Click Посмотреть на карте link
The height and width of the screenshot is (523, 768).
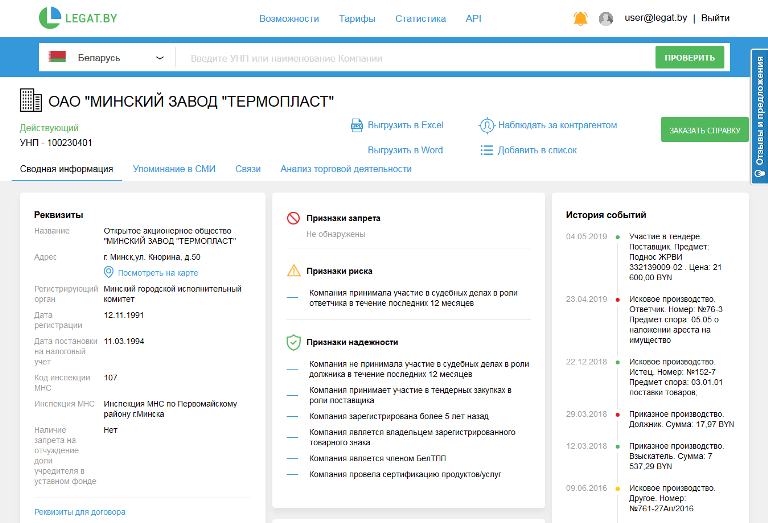[158, 273]
